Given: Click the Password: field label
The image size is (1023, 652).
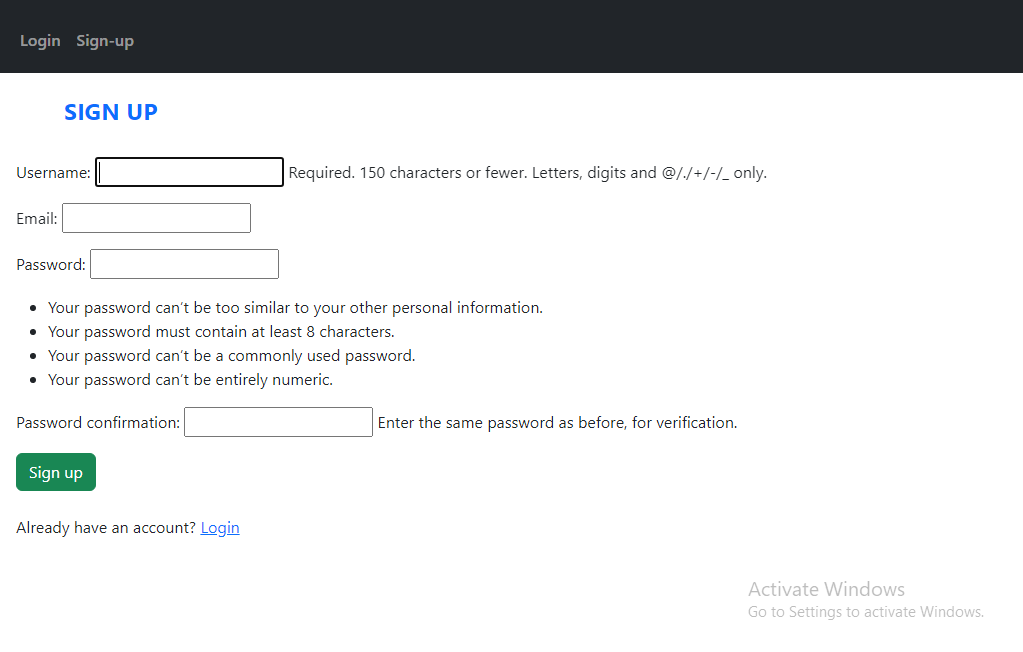Looking at the screenshot, I should [51, 264].
